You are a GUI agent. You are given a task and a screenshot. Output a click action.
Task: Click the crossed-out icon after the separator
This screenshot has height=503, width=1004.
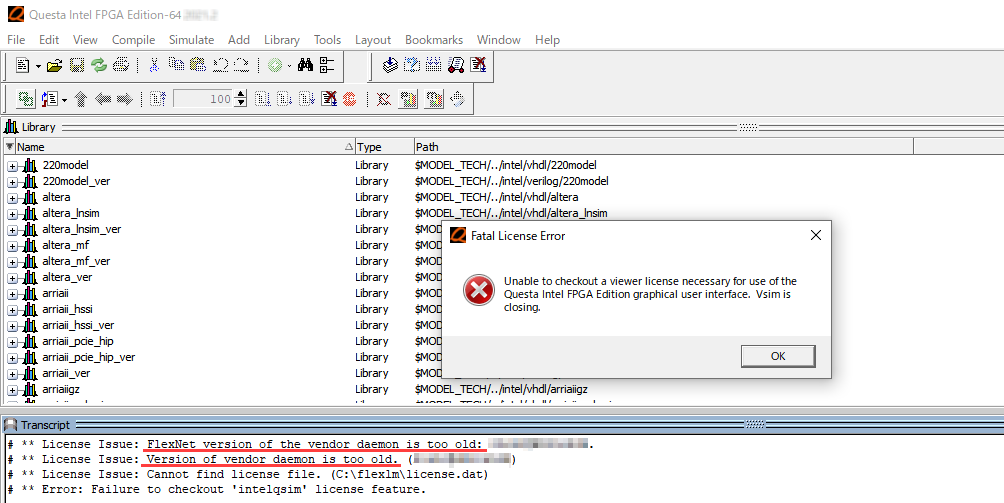click(384, 99)
